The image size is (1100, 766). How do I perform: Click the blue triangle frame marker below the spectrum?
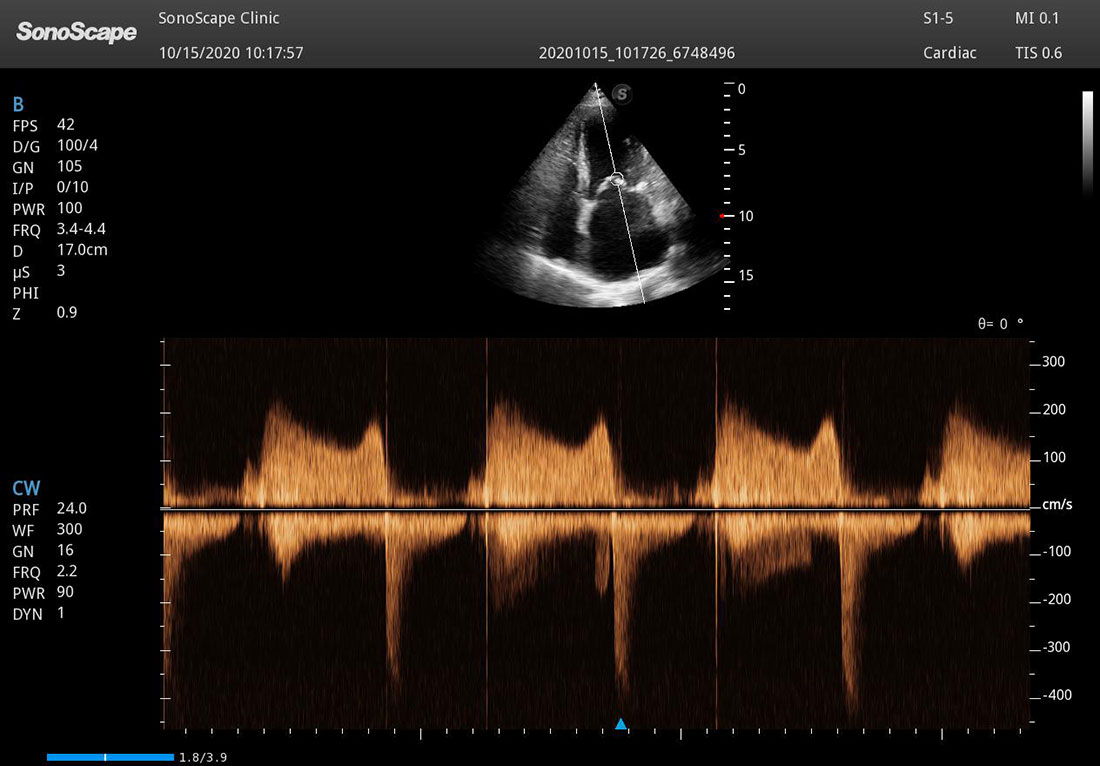pos(620,724)
